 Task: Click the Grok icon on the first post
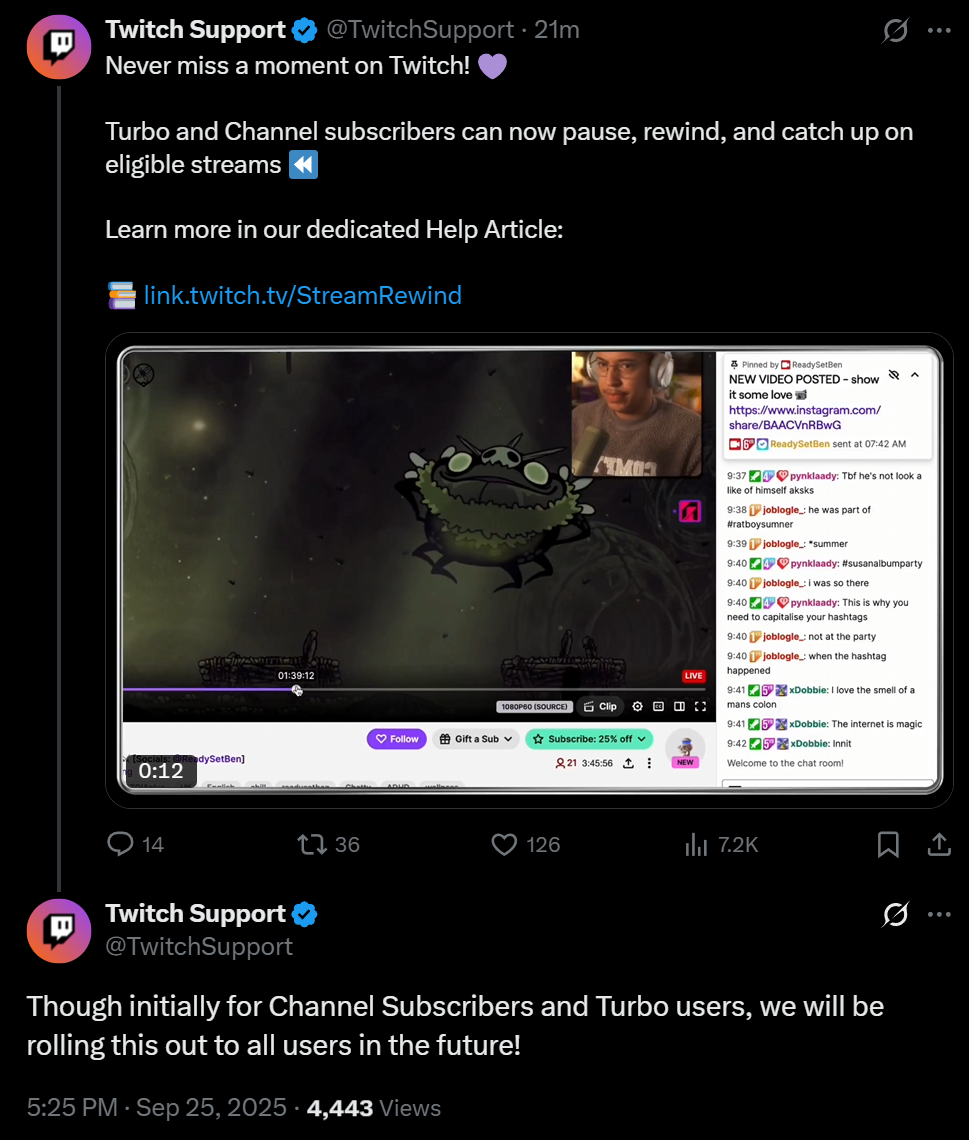[895, 31]
